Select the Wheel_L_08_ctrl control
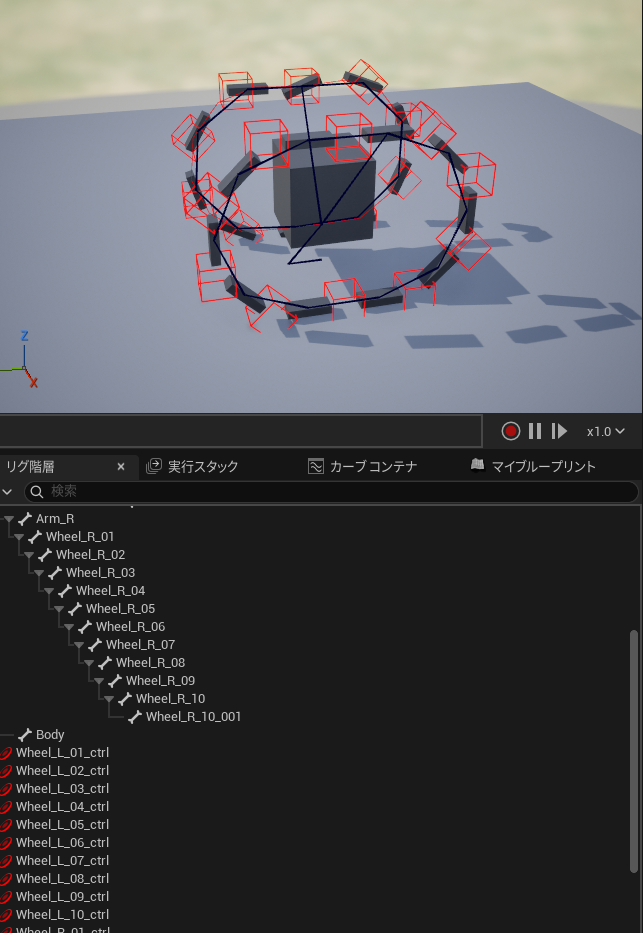The width and height of the screenshot is (643, 933). [x=62, y=878]
